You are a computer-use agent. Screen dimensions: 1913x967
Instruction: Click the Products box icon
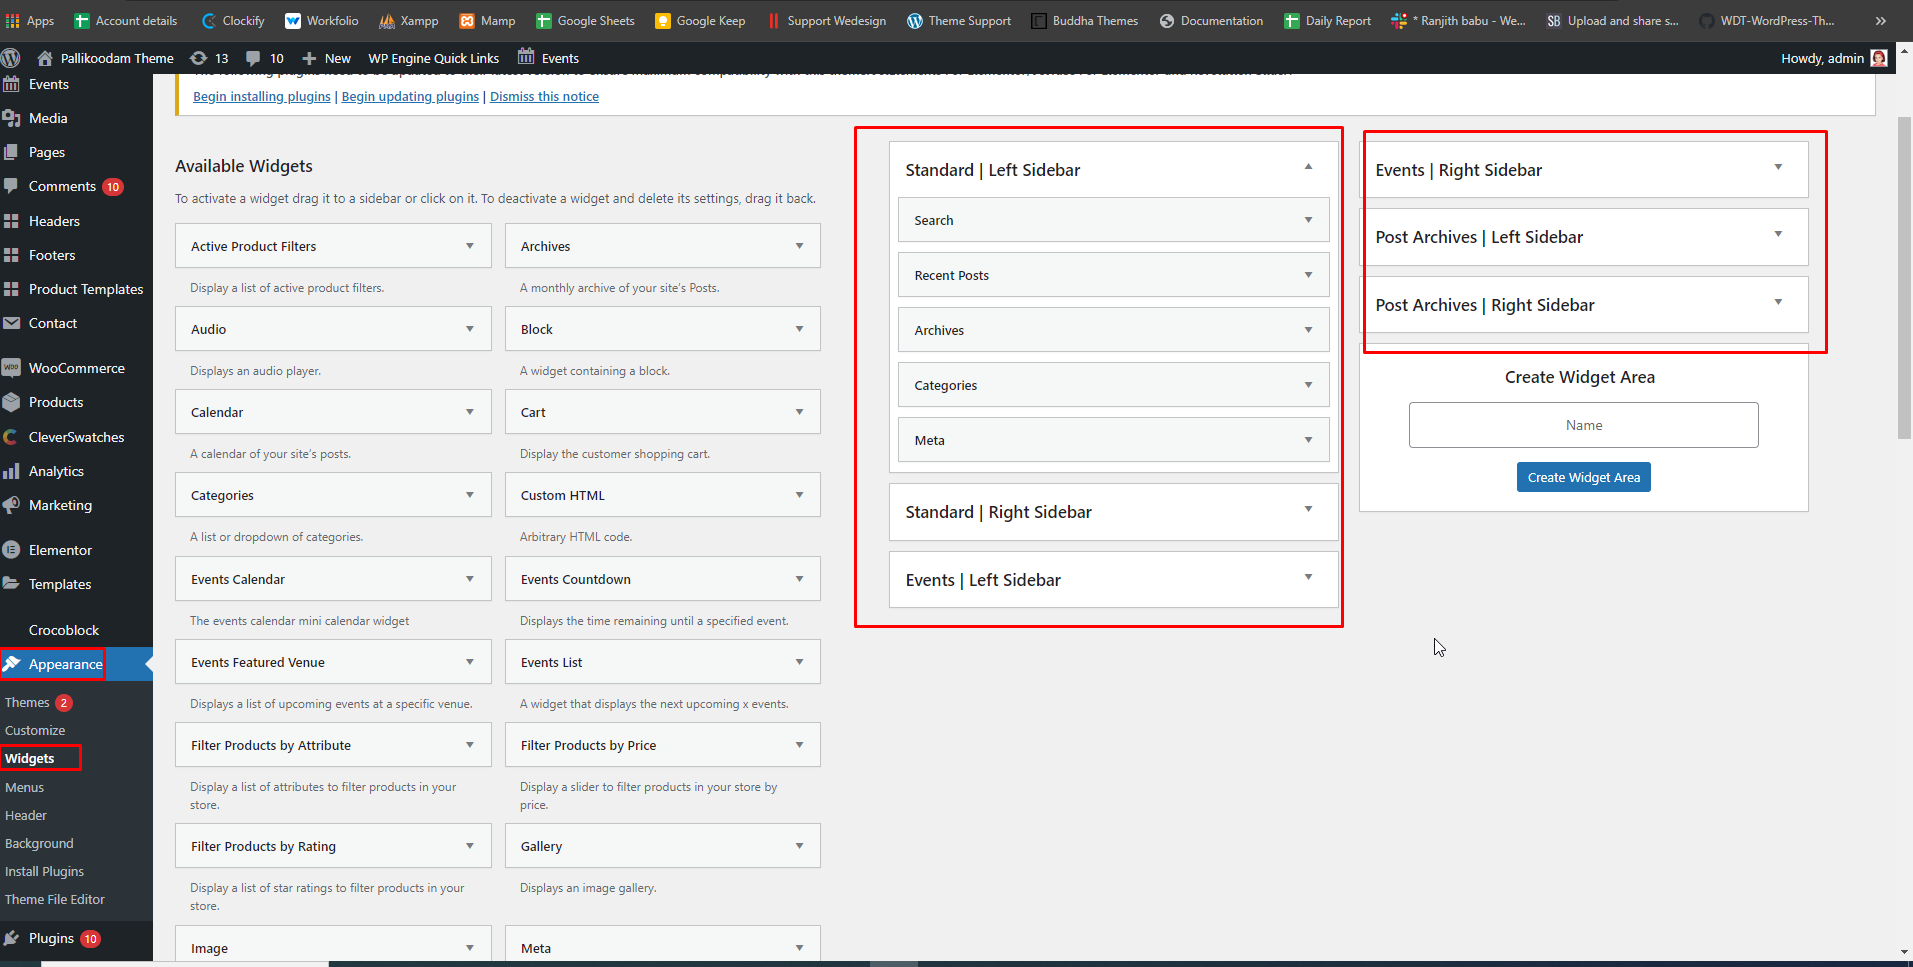tap(12, 402)
